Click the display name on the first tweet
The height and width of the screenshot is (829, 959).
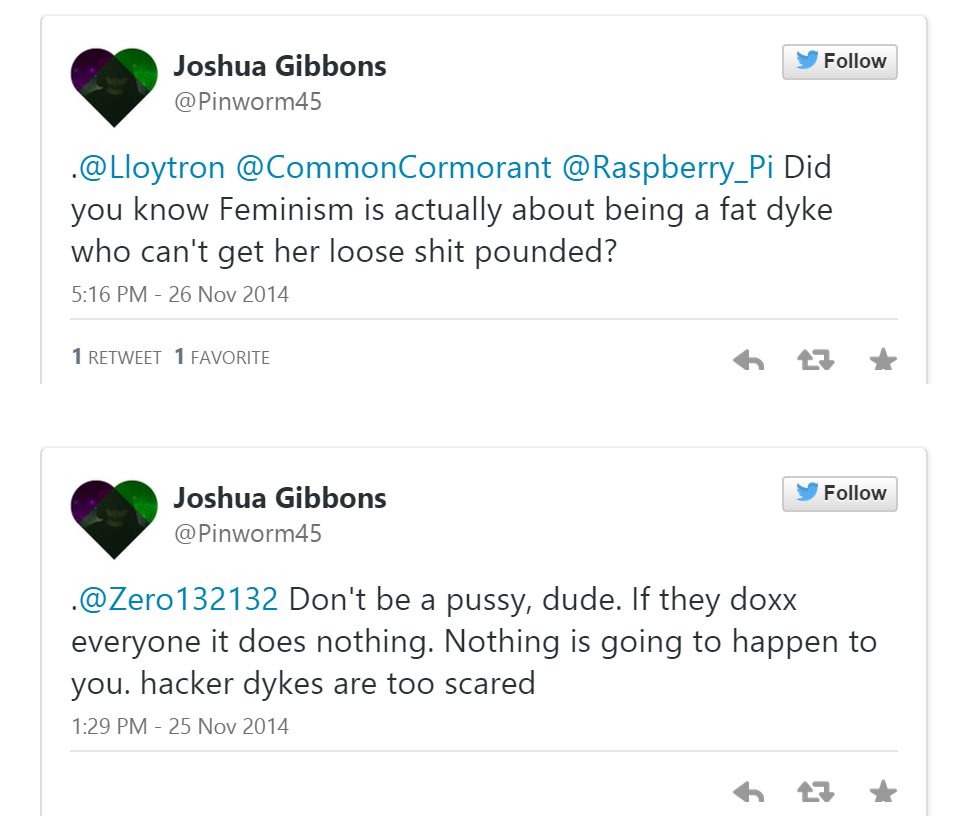tap(279, 67)
